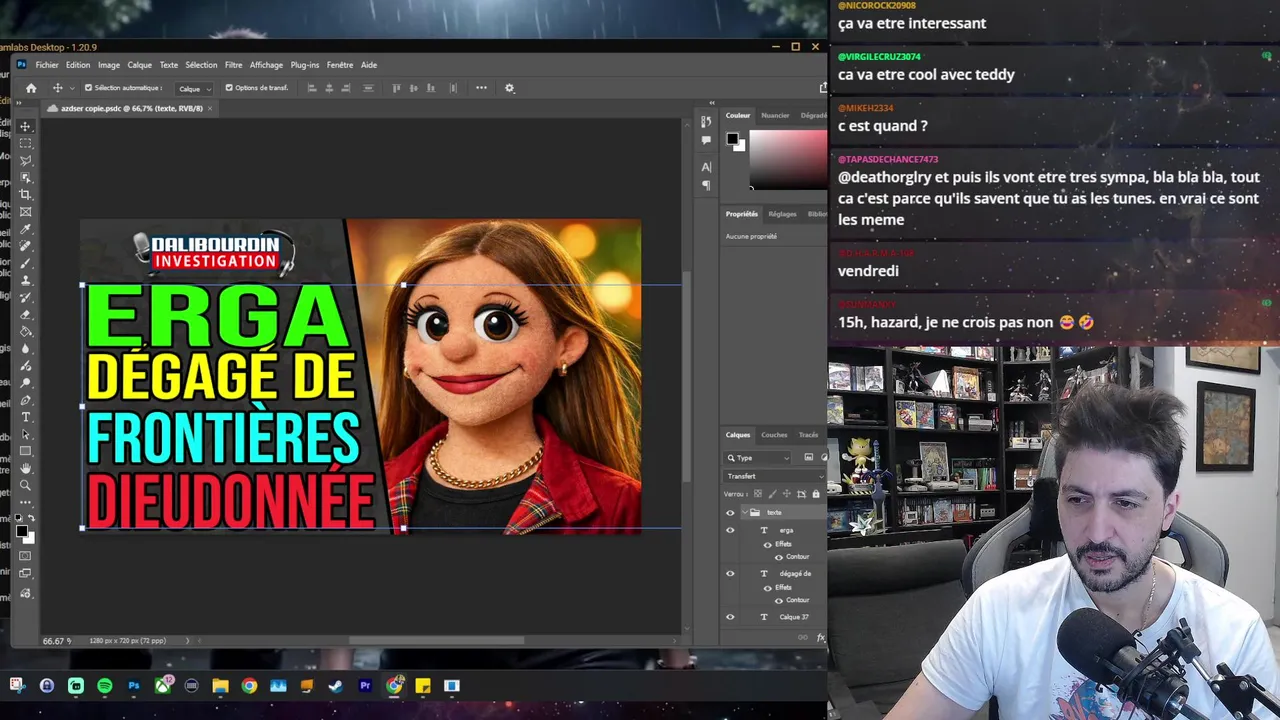This screenshot has width=1280, height=720.
Task: Uncheck Options de transf. checkbox
Action: 229,88
